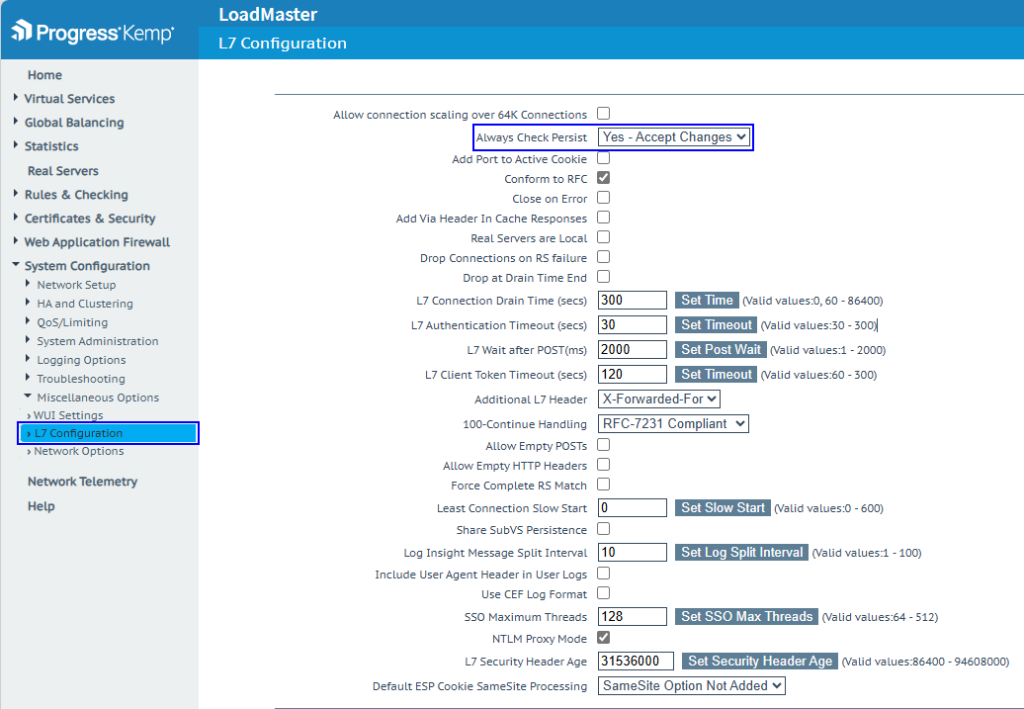Screen dimensions: 1024x709
Task: Expand Certificates & Security section
Action: [x=89, y=218]
